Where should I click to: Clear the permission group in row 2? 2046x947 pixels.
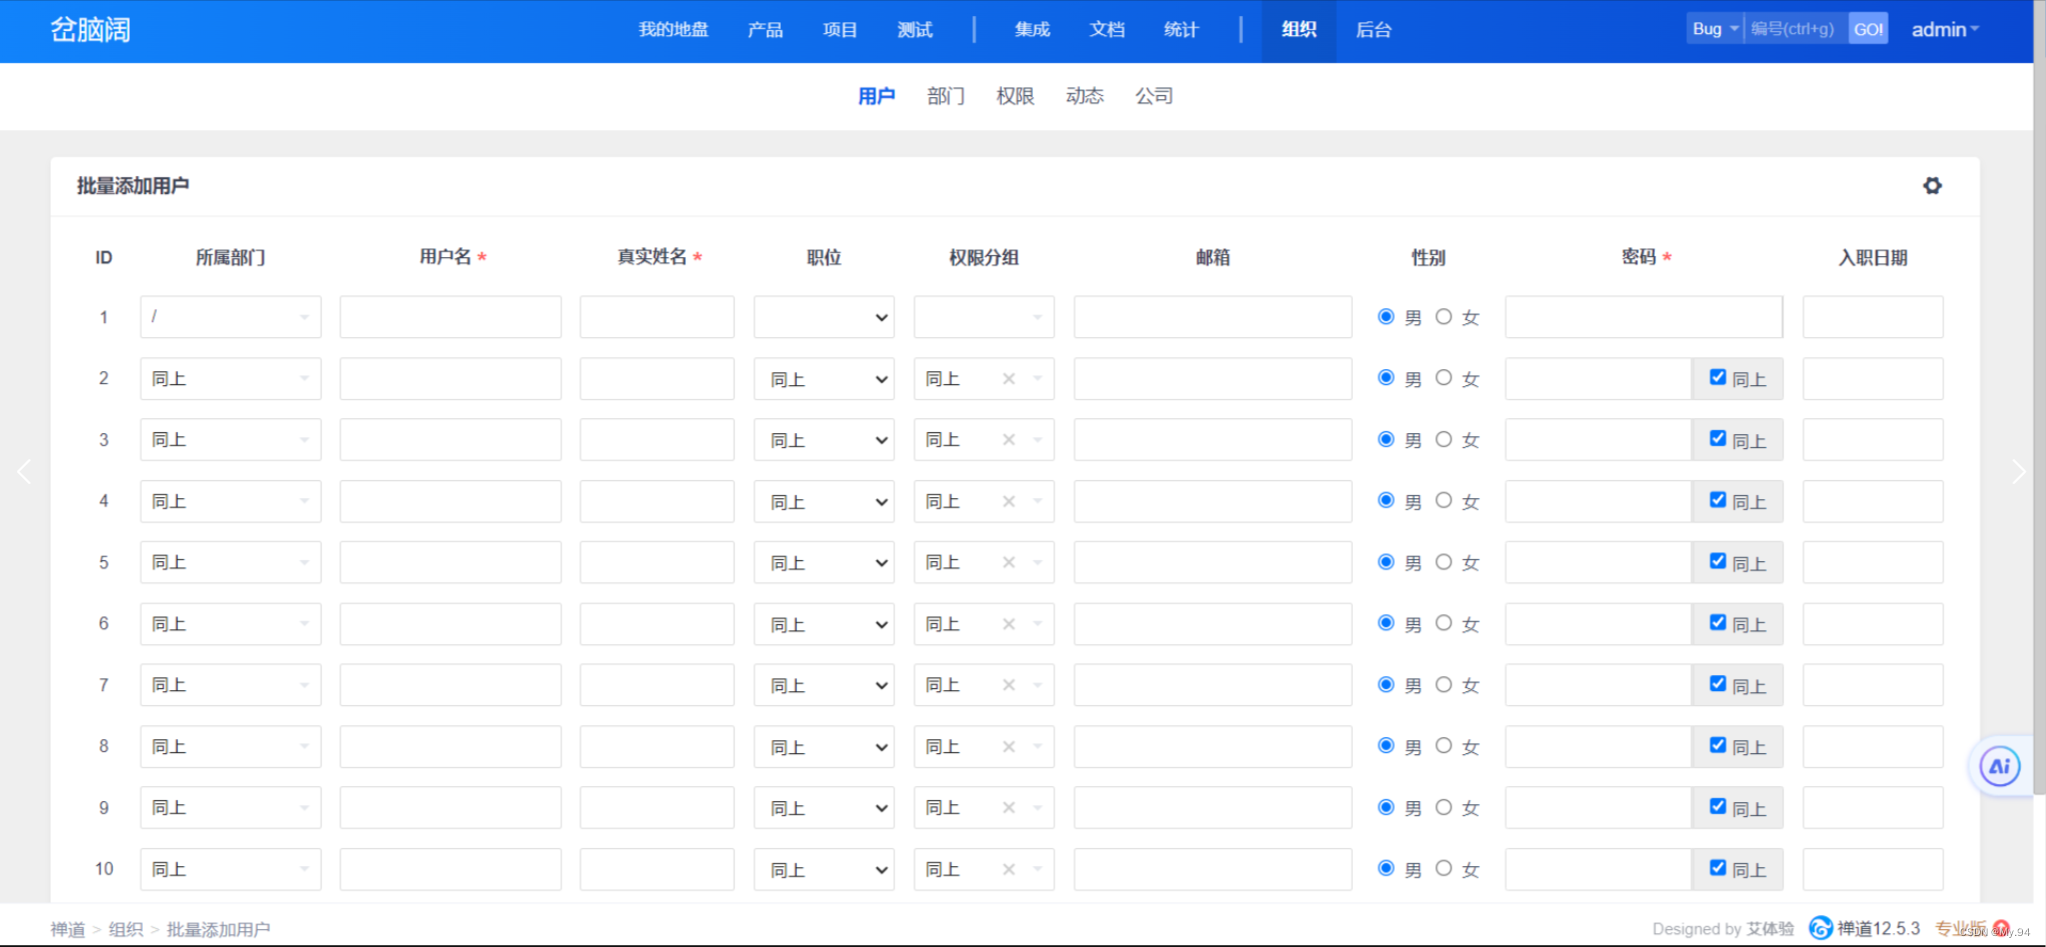(x=1009, y=379)
